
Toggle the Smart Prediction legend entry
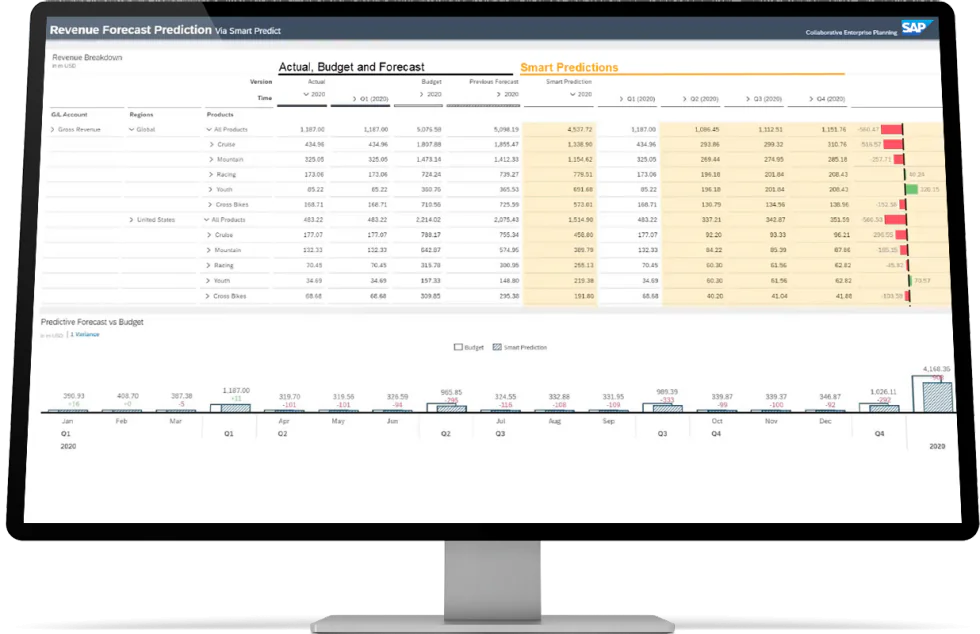520,347
